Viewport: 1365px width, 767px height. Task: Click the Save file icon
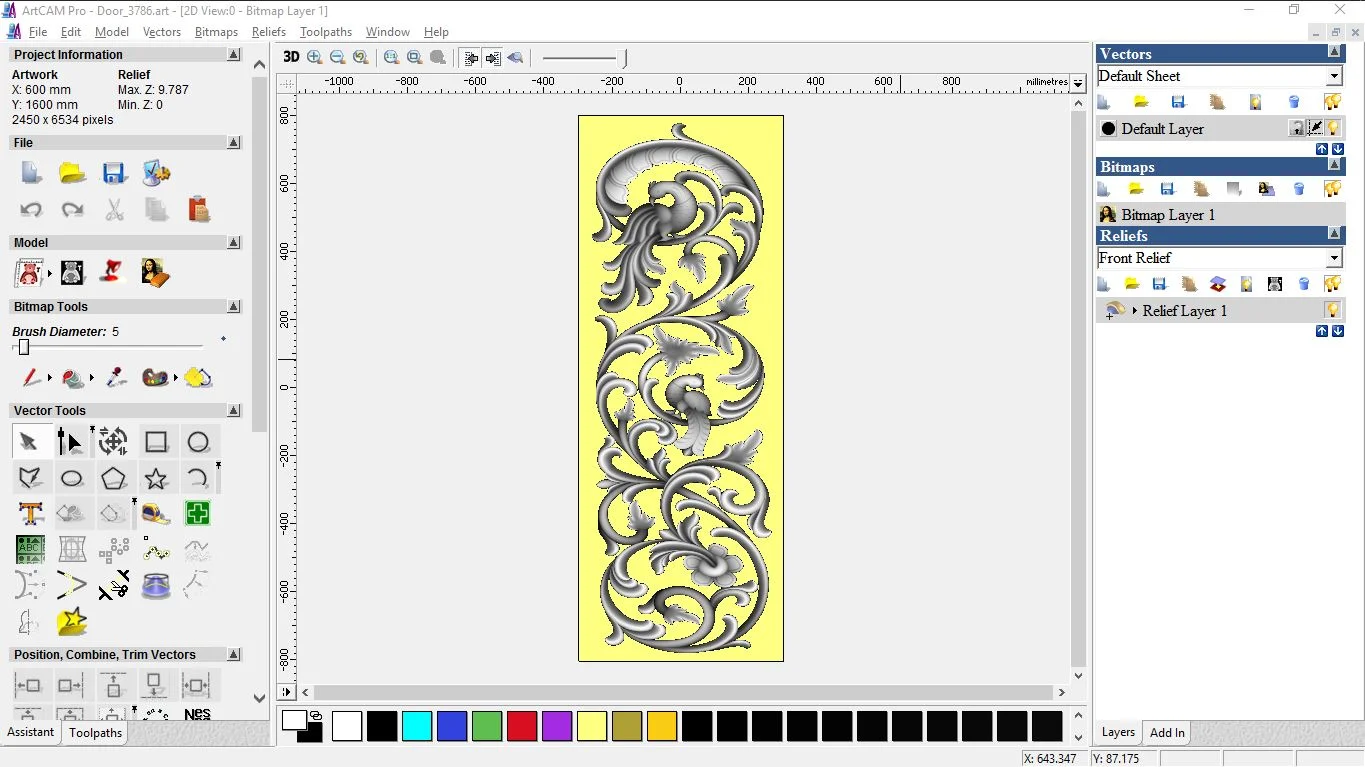(114, 173)
